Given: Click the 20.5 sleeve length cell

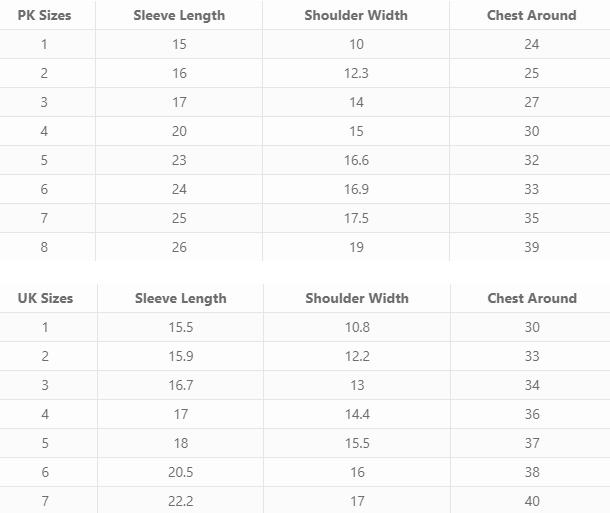Looking at the screenshot, I should 181,472.
